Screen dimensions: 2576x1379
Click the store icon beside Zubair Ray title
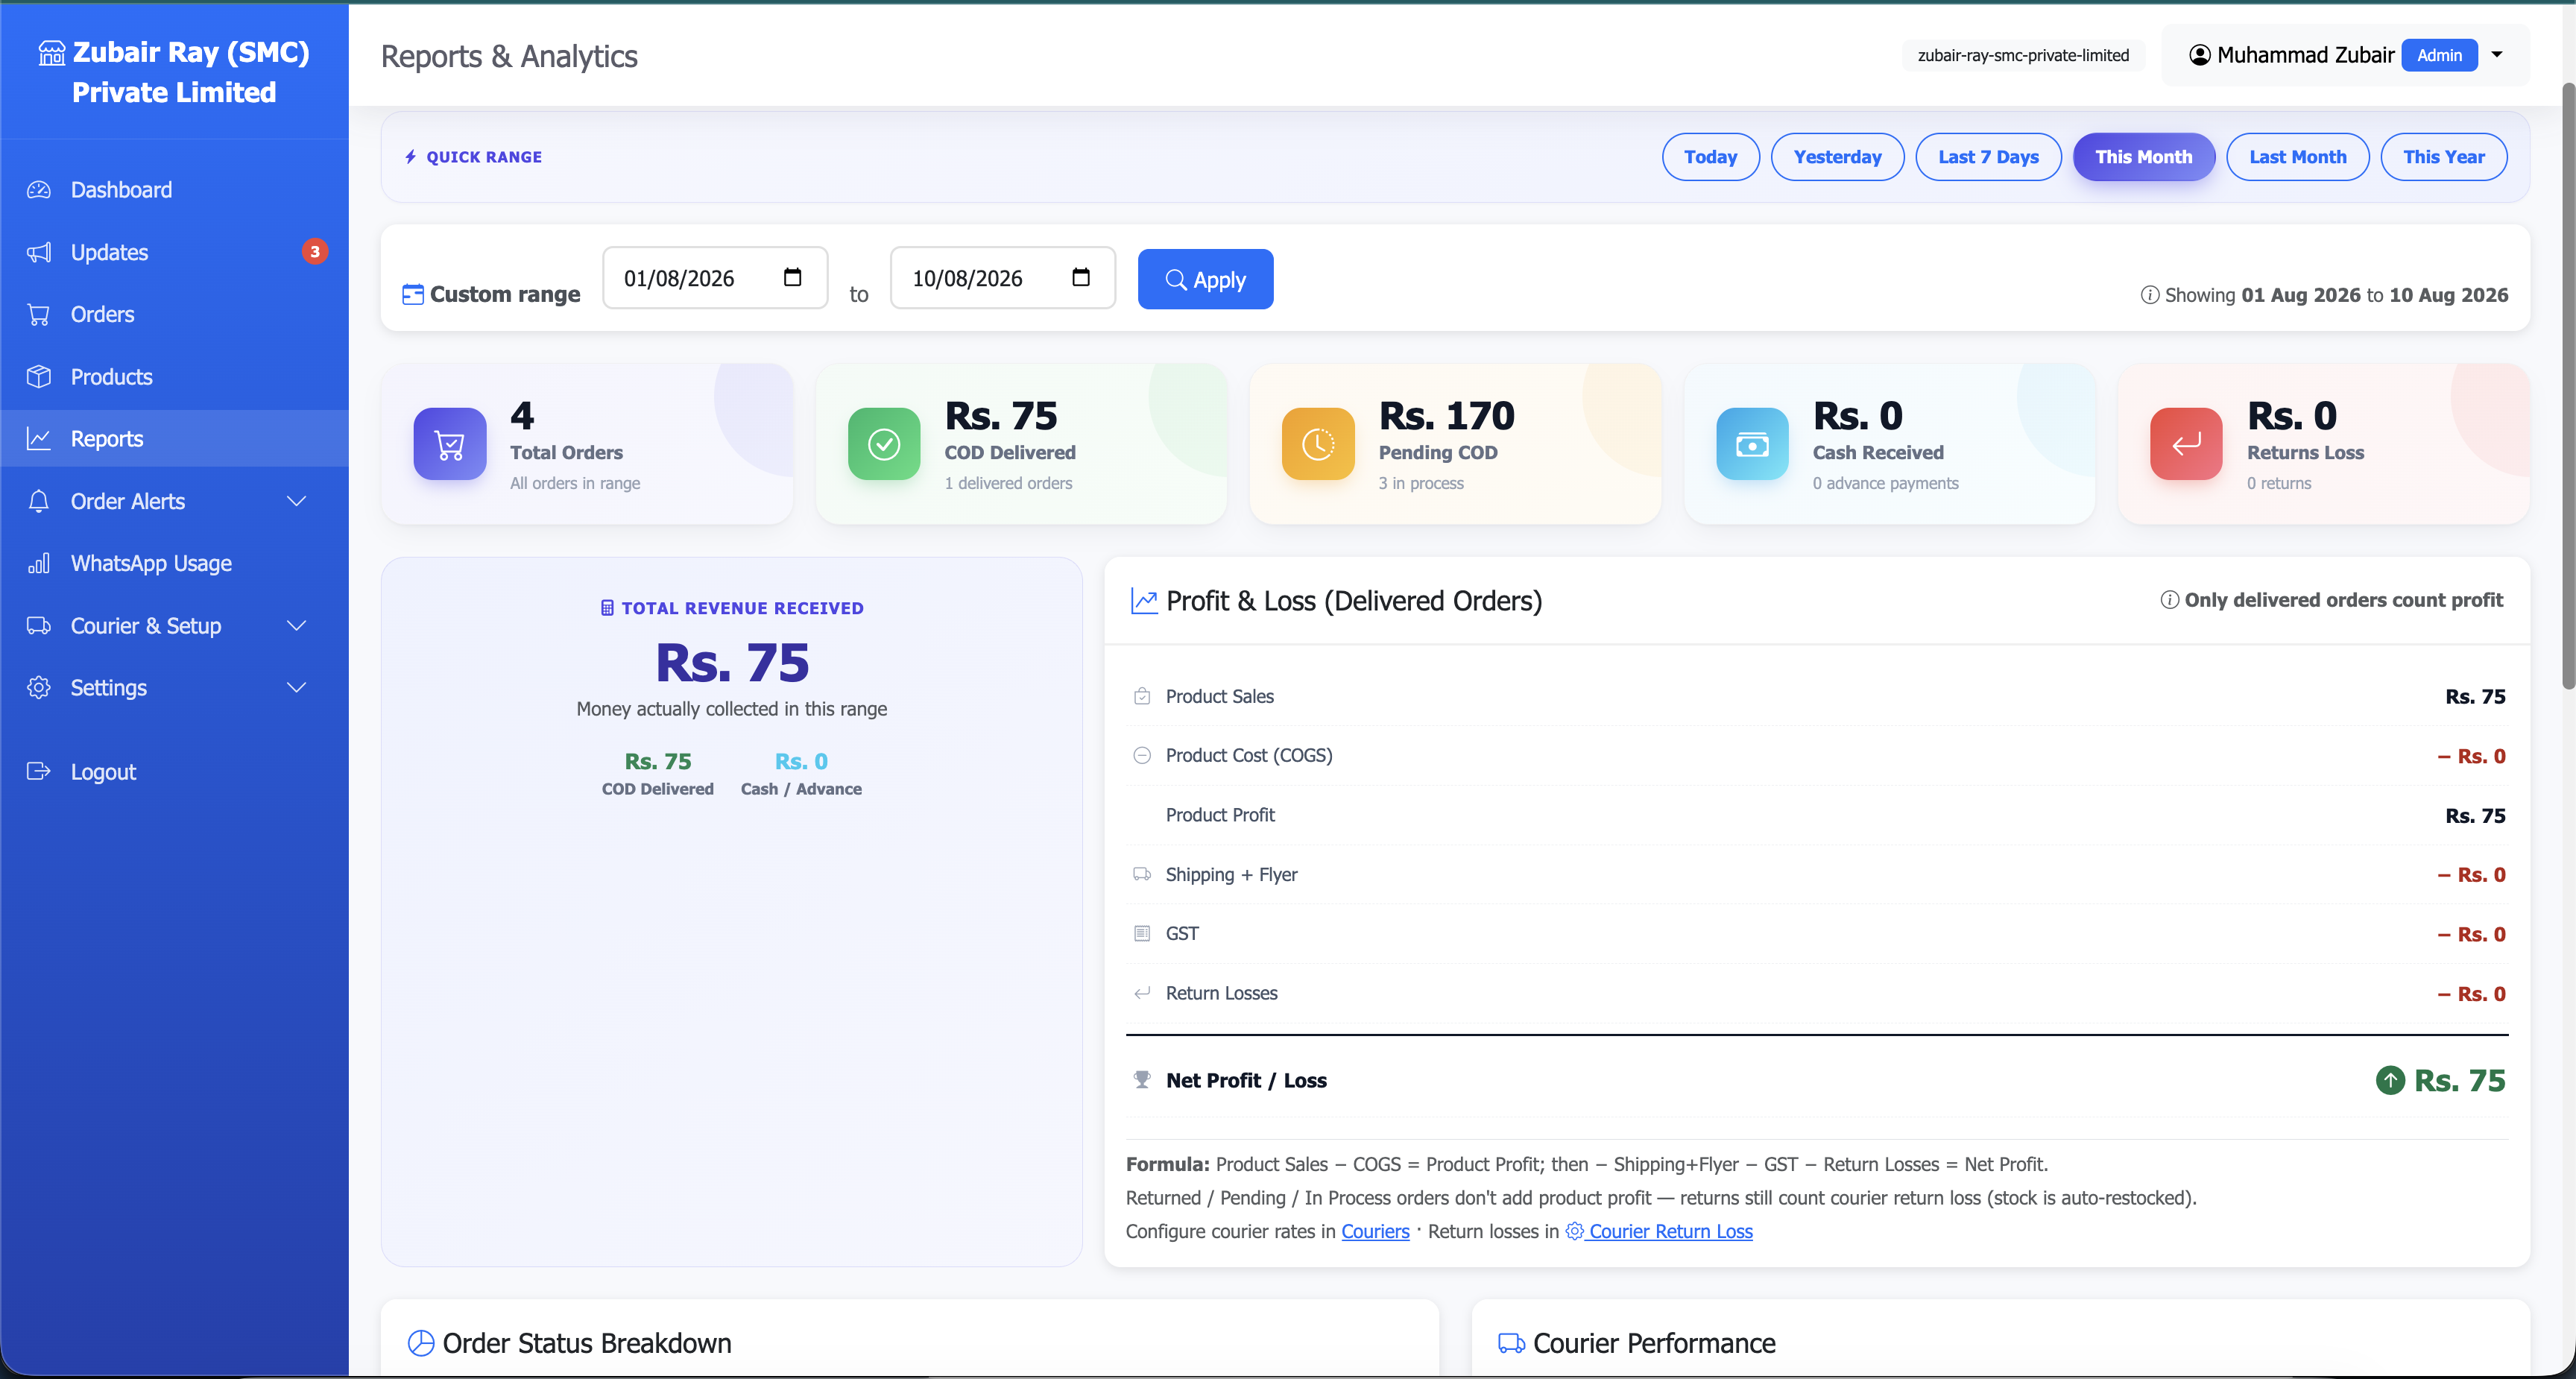coord(51,52)
